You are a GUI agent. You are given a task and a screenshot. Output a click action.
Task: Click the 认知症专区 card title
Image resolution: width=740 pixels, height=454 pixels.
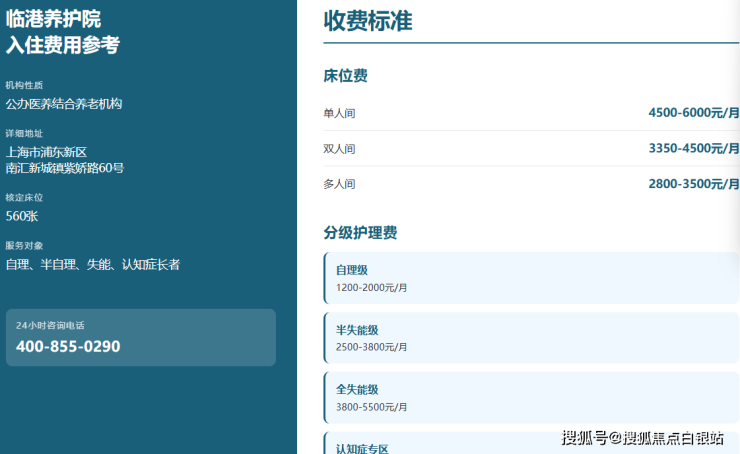tap(362, 448)
